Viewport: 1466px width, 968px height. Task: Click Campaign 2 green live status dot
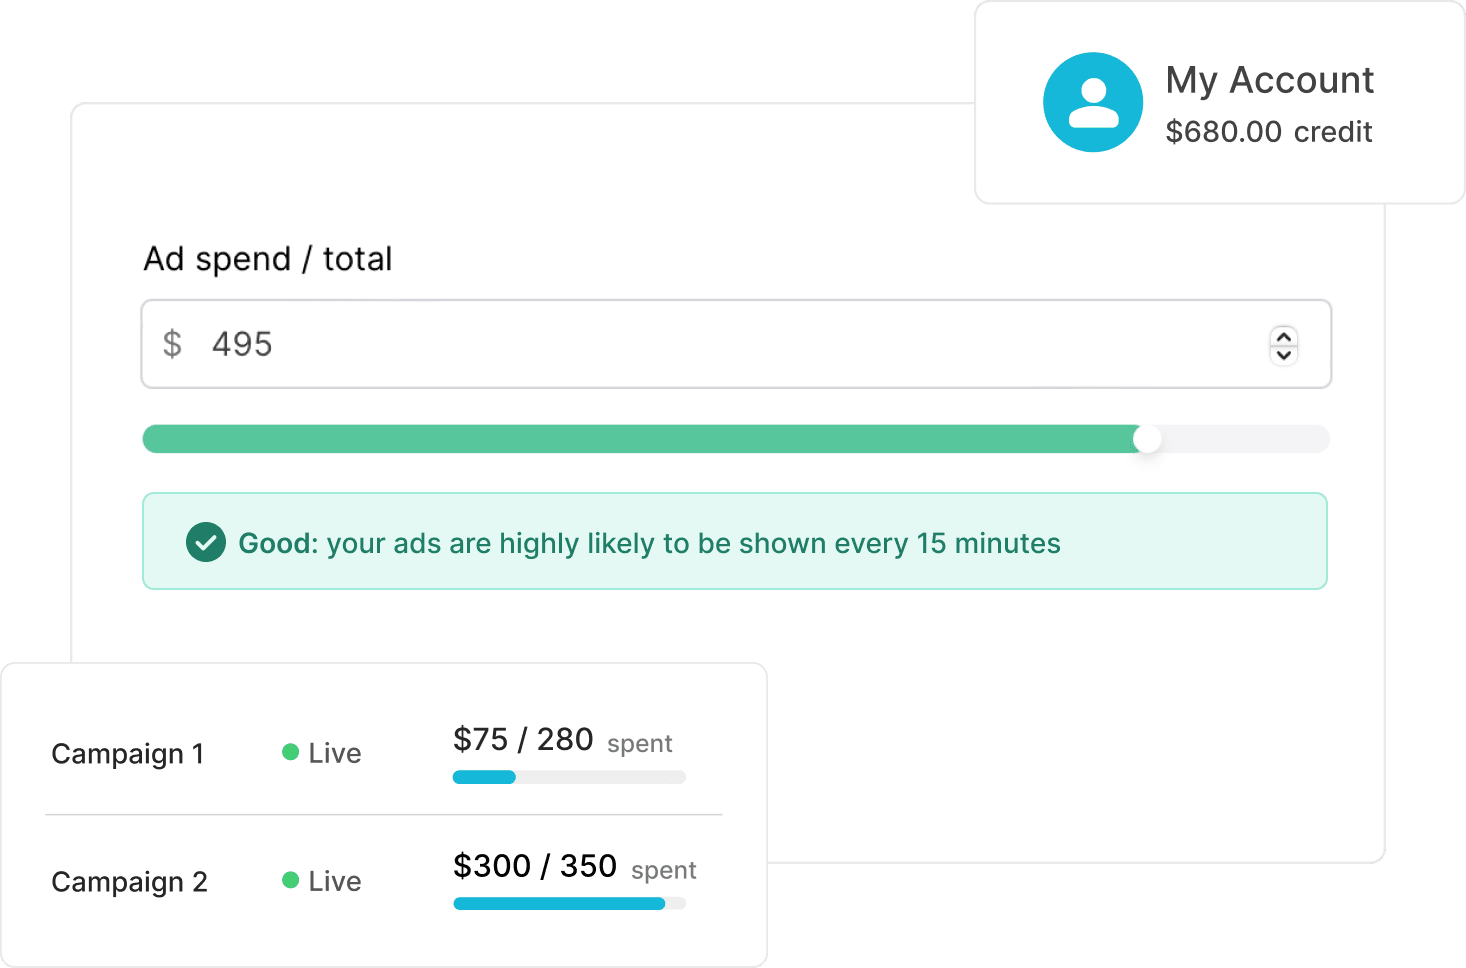(291, 880)
